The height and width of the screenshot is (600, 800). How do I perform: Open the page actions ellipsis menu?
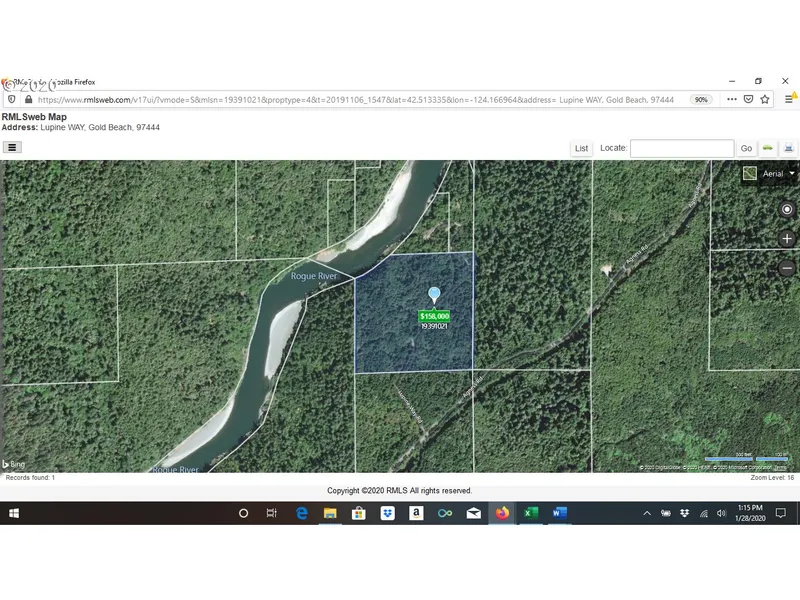coord(731,100)
